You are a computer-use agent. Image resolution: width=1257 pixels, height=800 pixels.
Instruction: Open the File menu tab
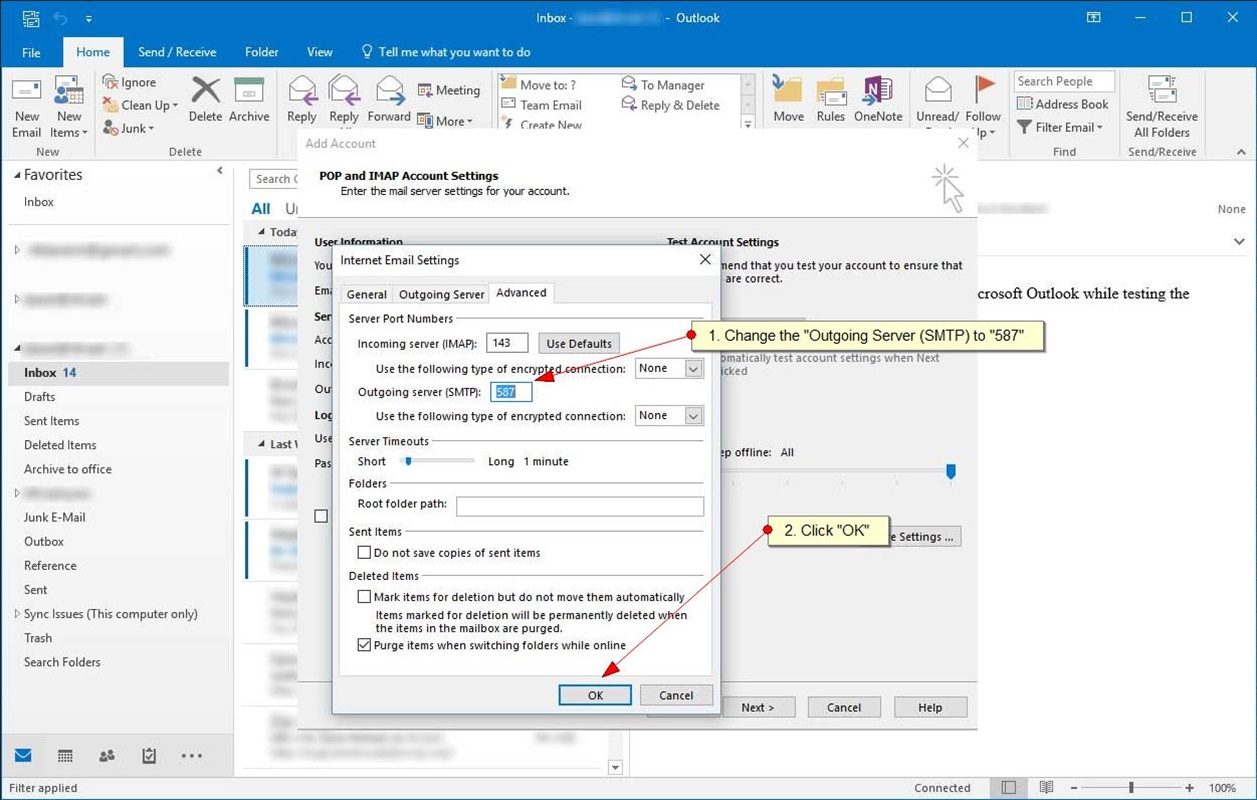click(x=31, y=52)
